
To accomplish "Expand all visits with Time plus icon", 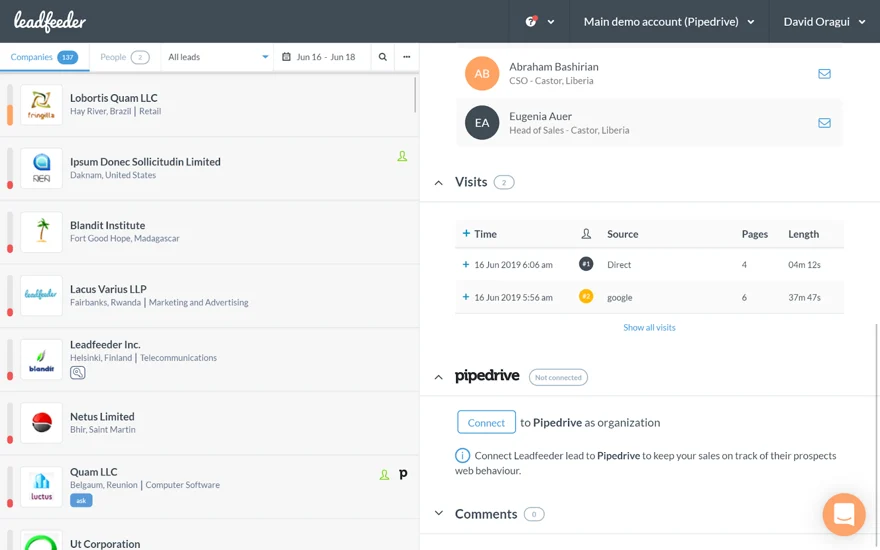I will point(466,233).
